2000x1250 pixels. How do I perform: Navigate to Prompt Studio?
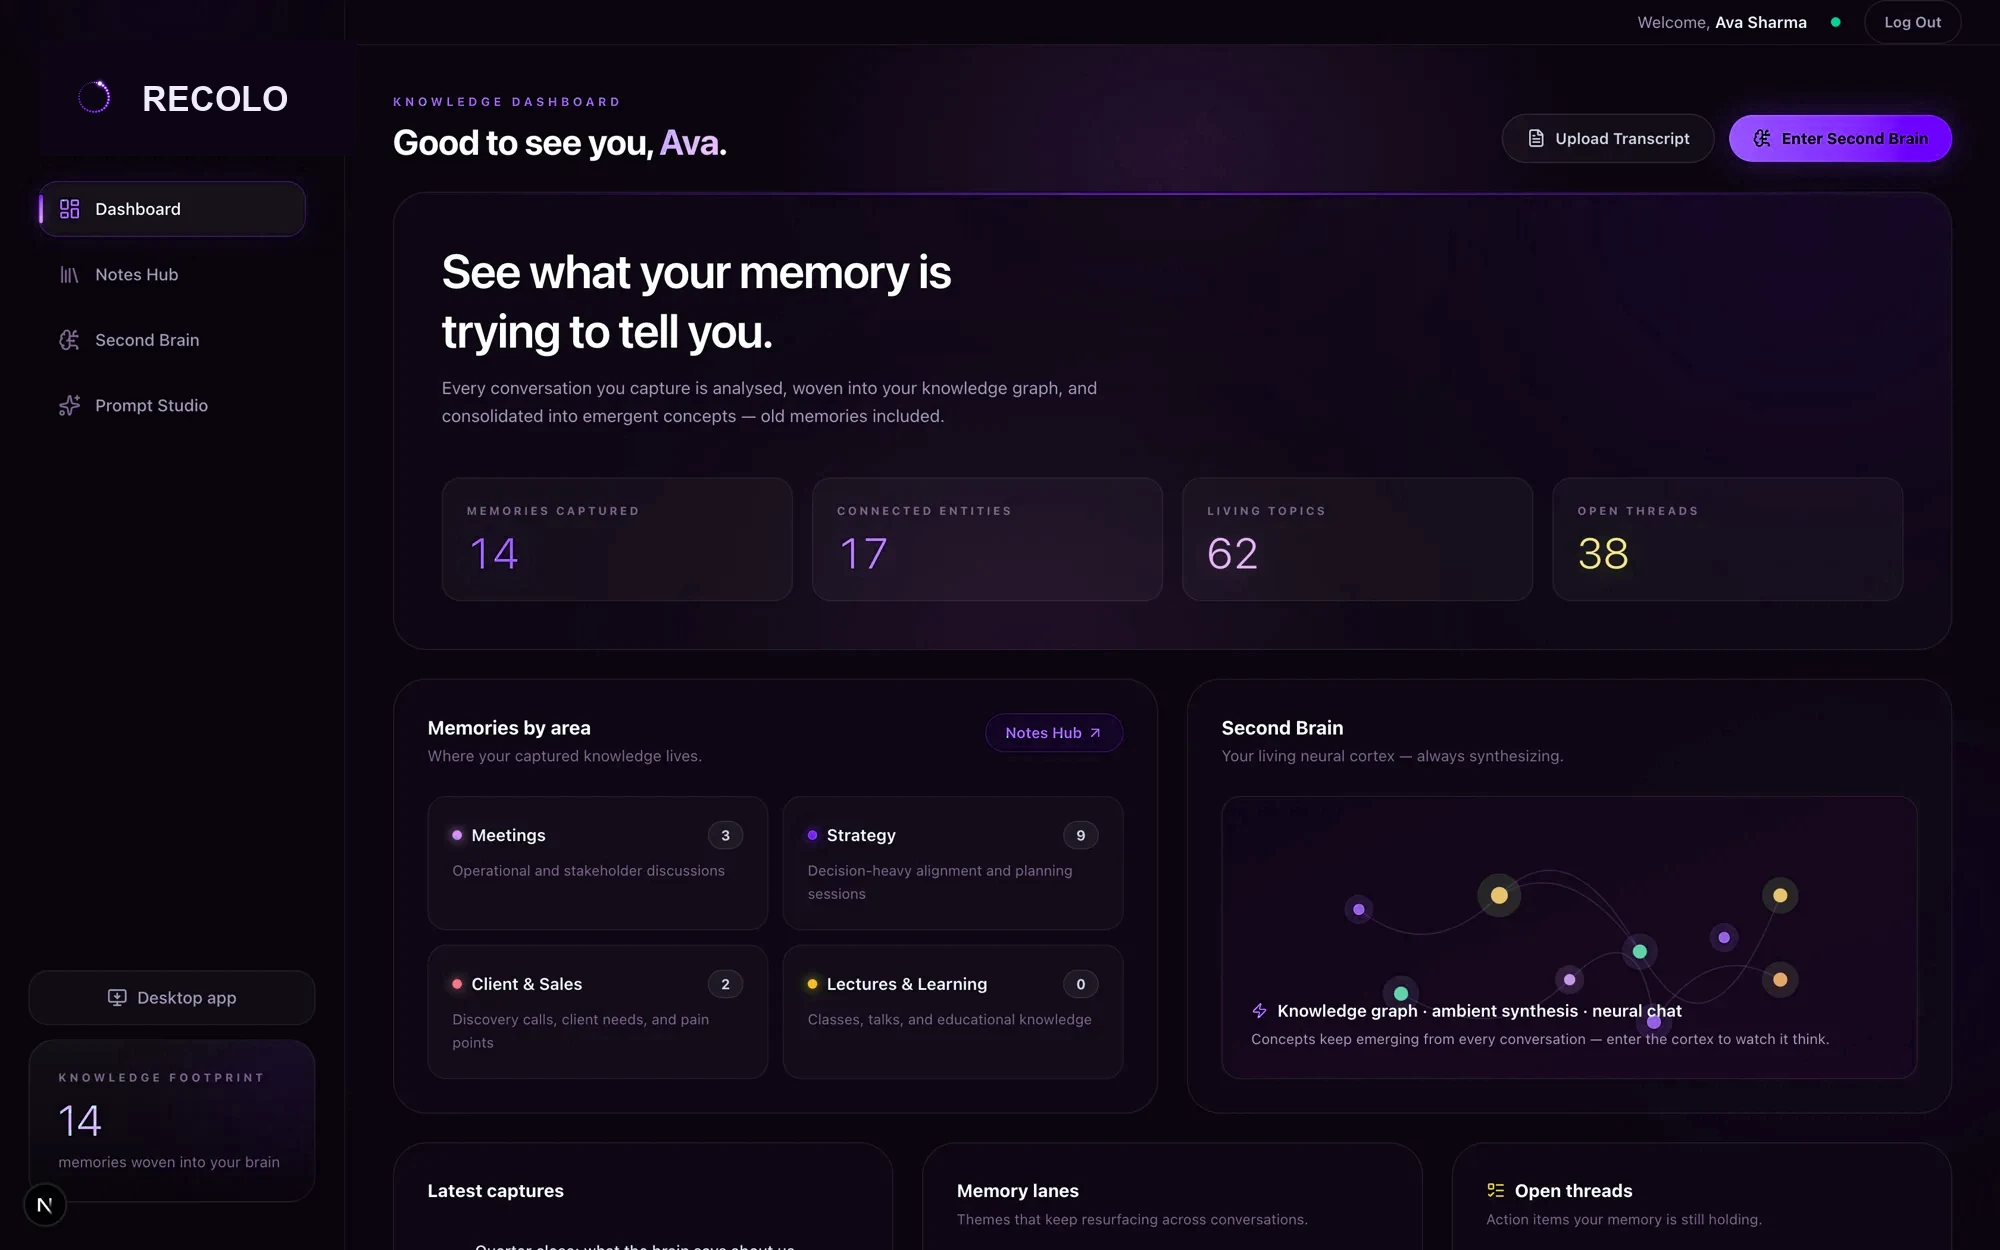tap(172, 406)
